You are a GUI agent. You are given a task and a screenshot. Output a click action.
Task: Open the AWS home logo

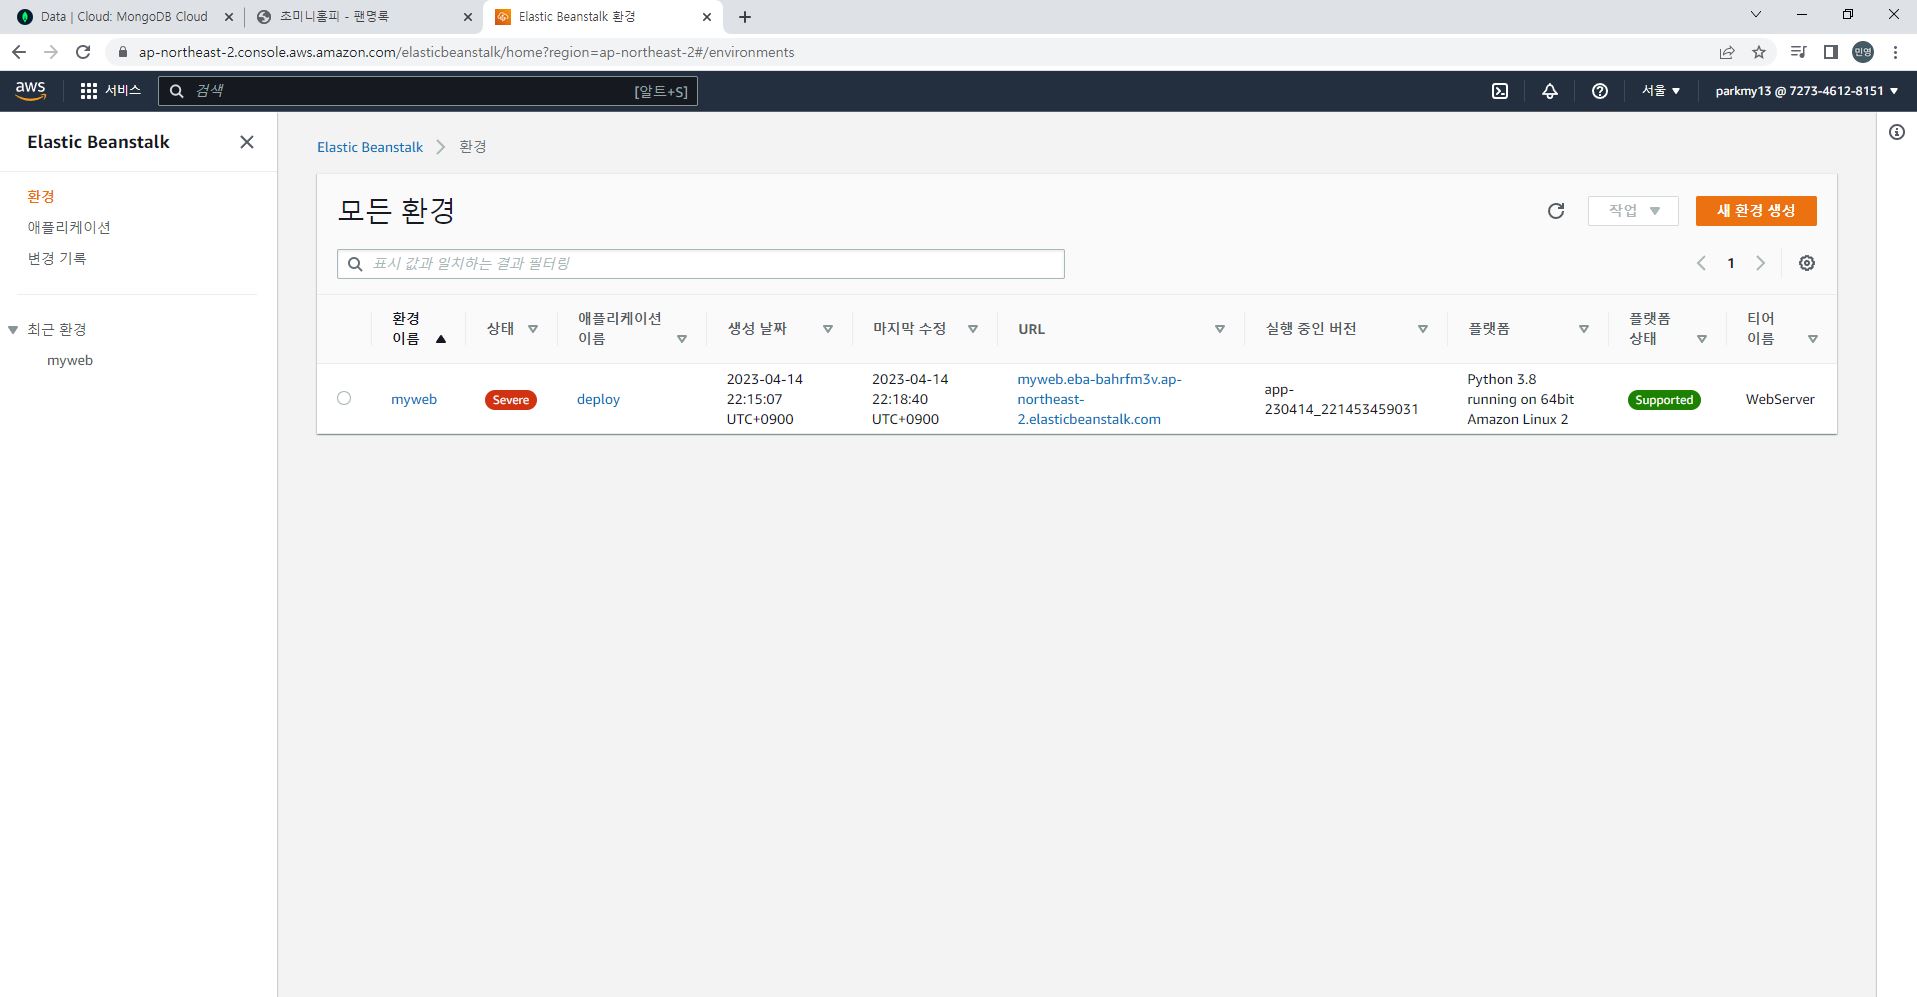tap(31, 91)
